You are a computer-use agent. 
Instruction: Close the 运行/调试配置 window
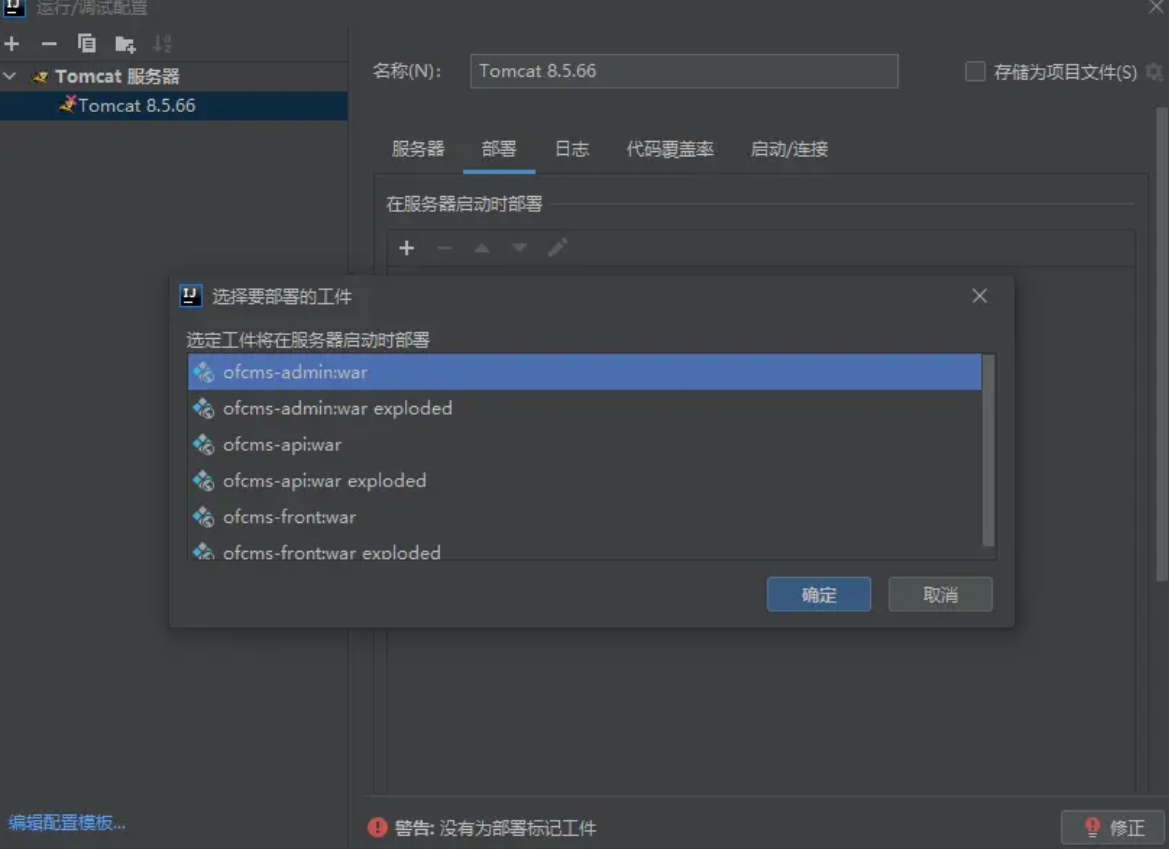[1156, 6]
